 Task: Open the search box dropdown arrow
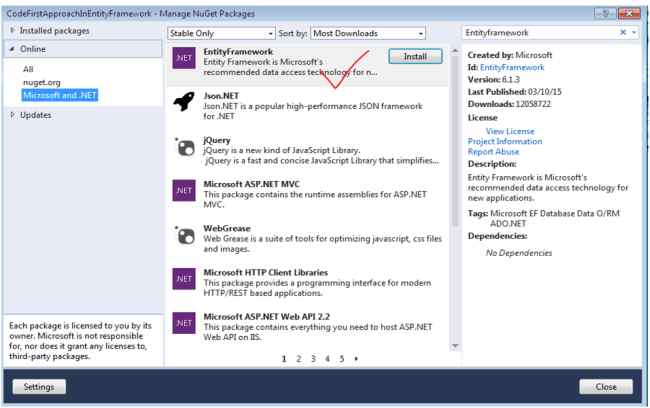[634, 32]
